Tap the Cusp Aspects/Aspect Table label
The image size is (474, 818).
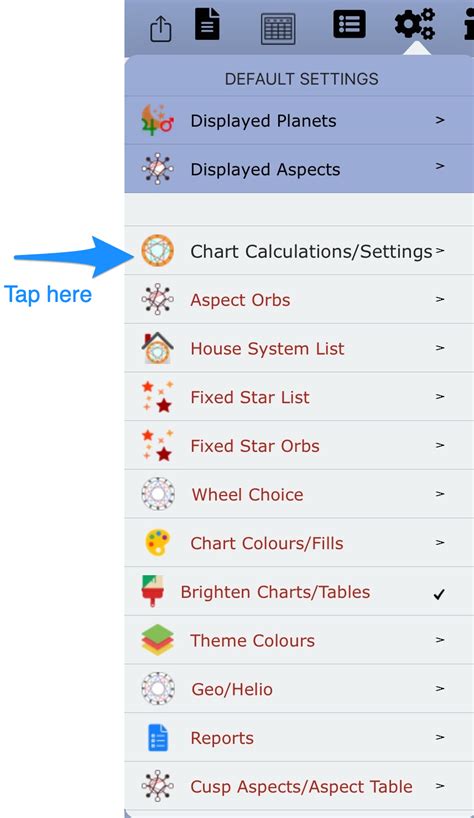click(x=301, y=787)
